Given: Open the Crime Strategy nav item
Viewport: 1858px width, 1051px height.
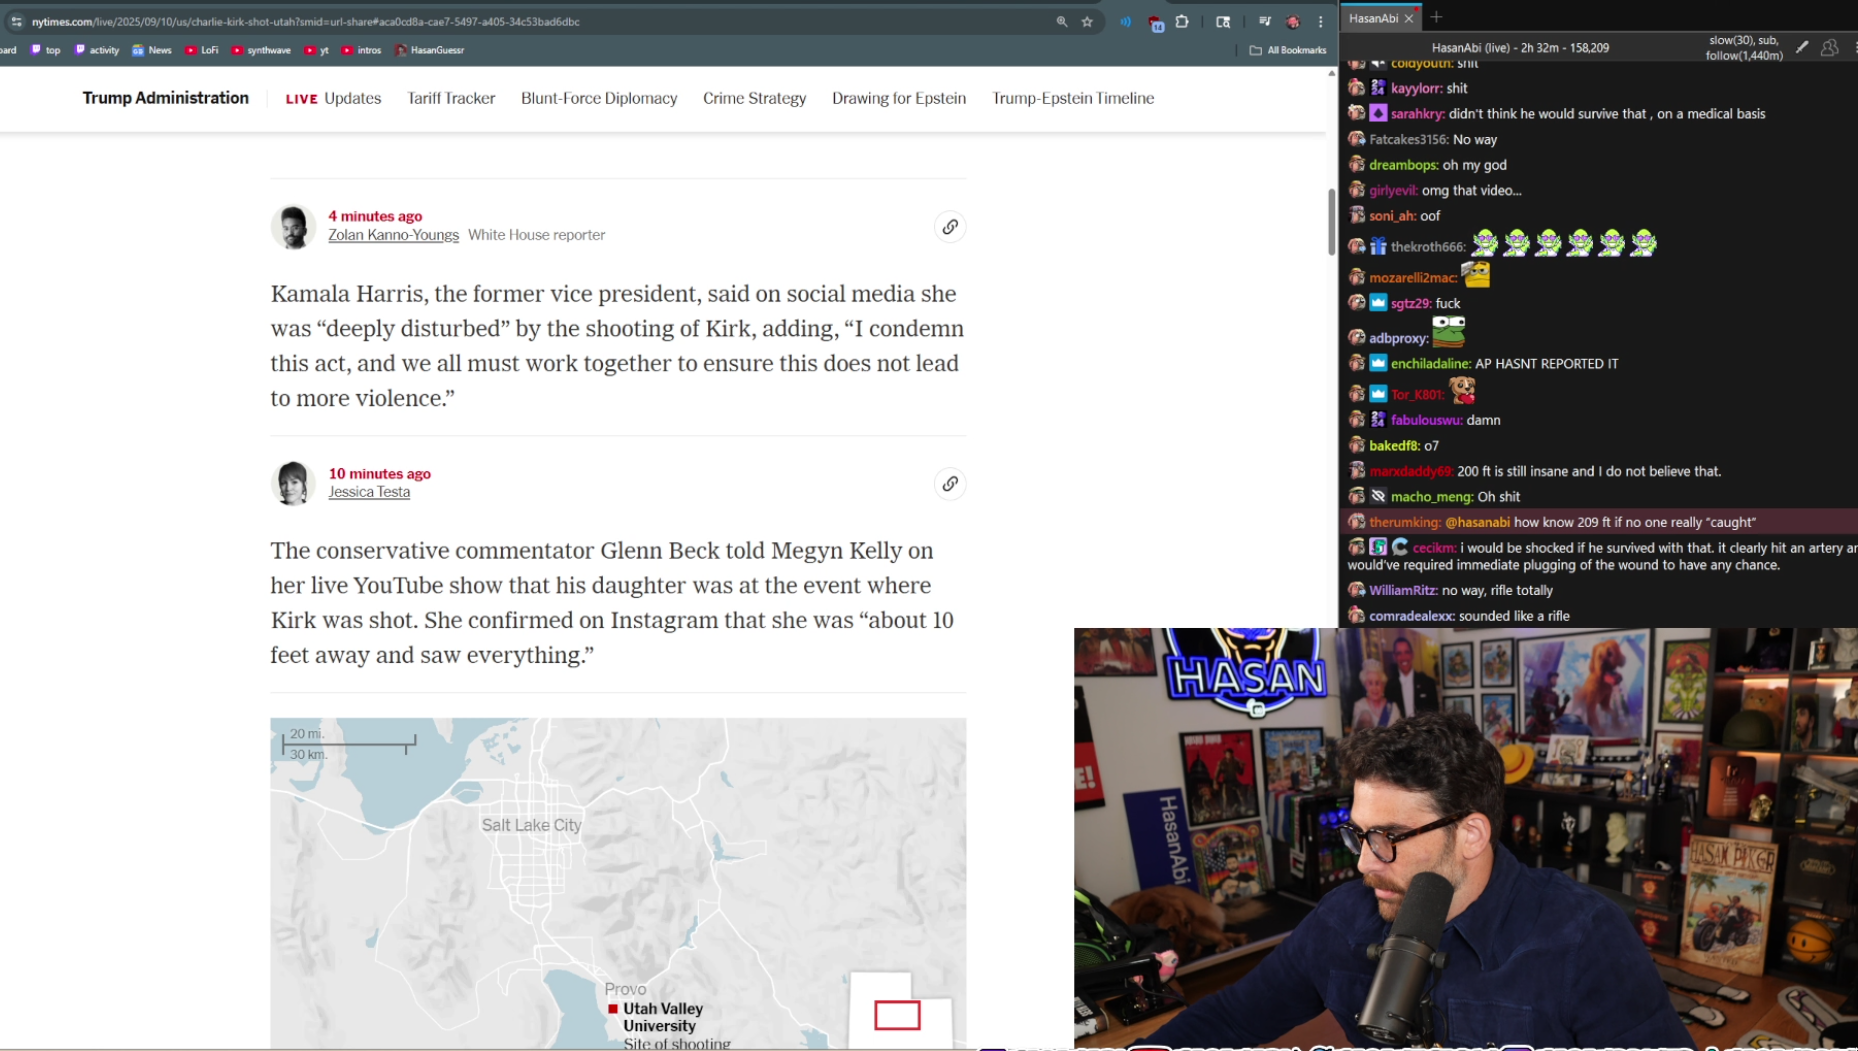Looking at the screenshot, I should tap(754, 98).
